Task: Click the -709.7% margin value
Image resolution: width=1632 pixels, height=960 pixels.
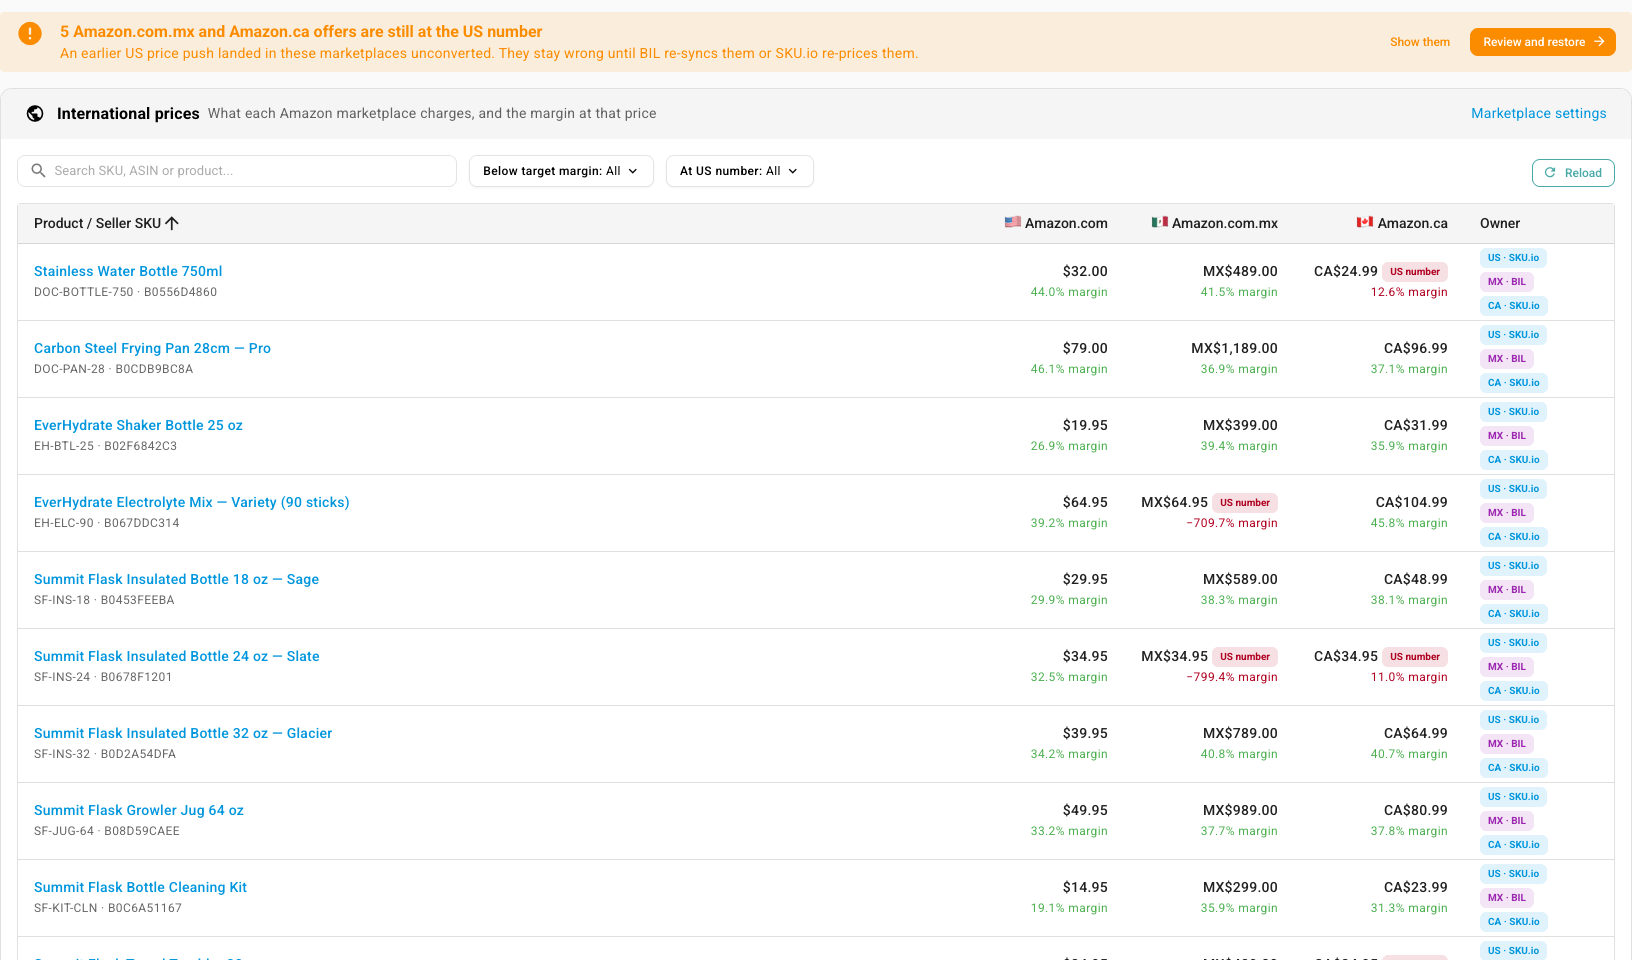Action: 1232,523
